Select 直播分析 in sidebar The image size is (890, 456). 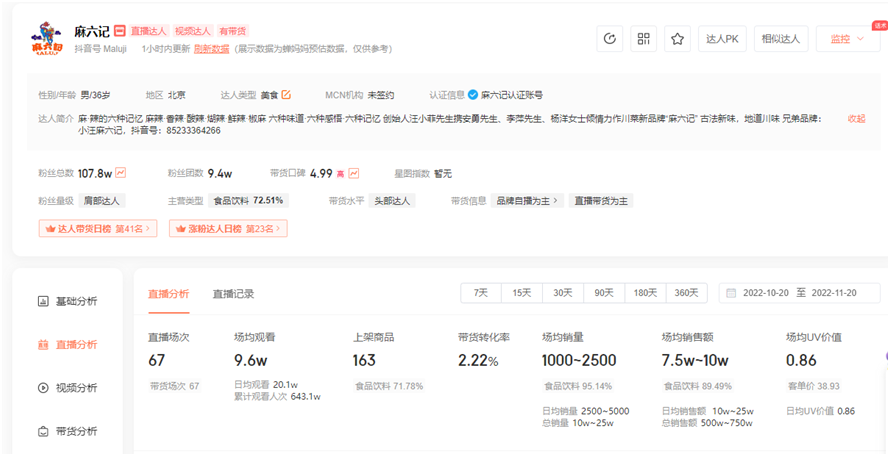click(x=76, y=345)
